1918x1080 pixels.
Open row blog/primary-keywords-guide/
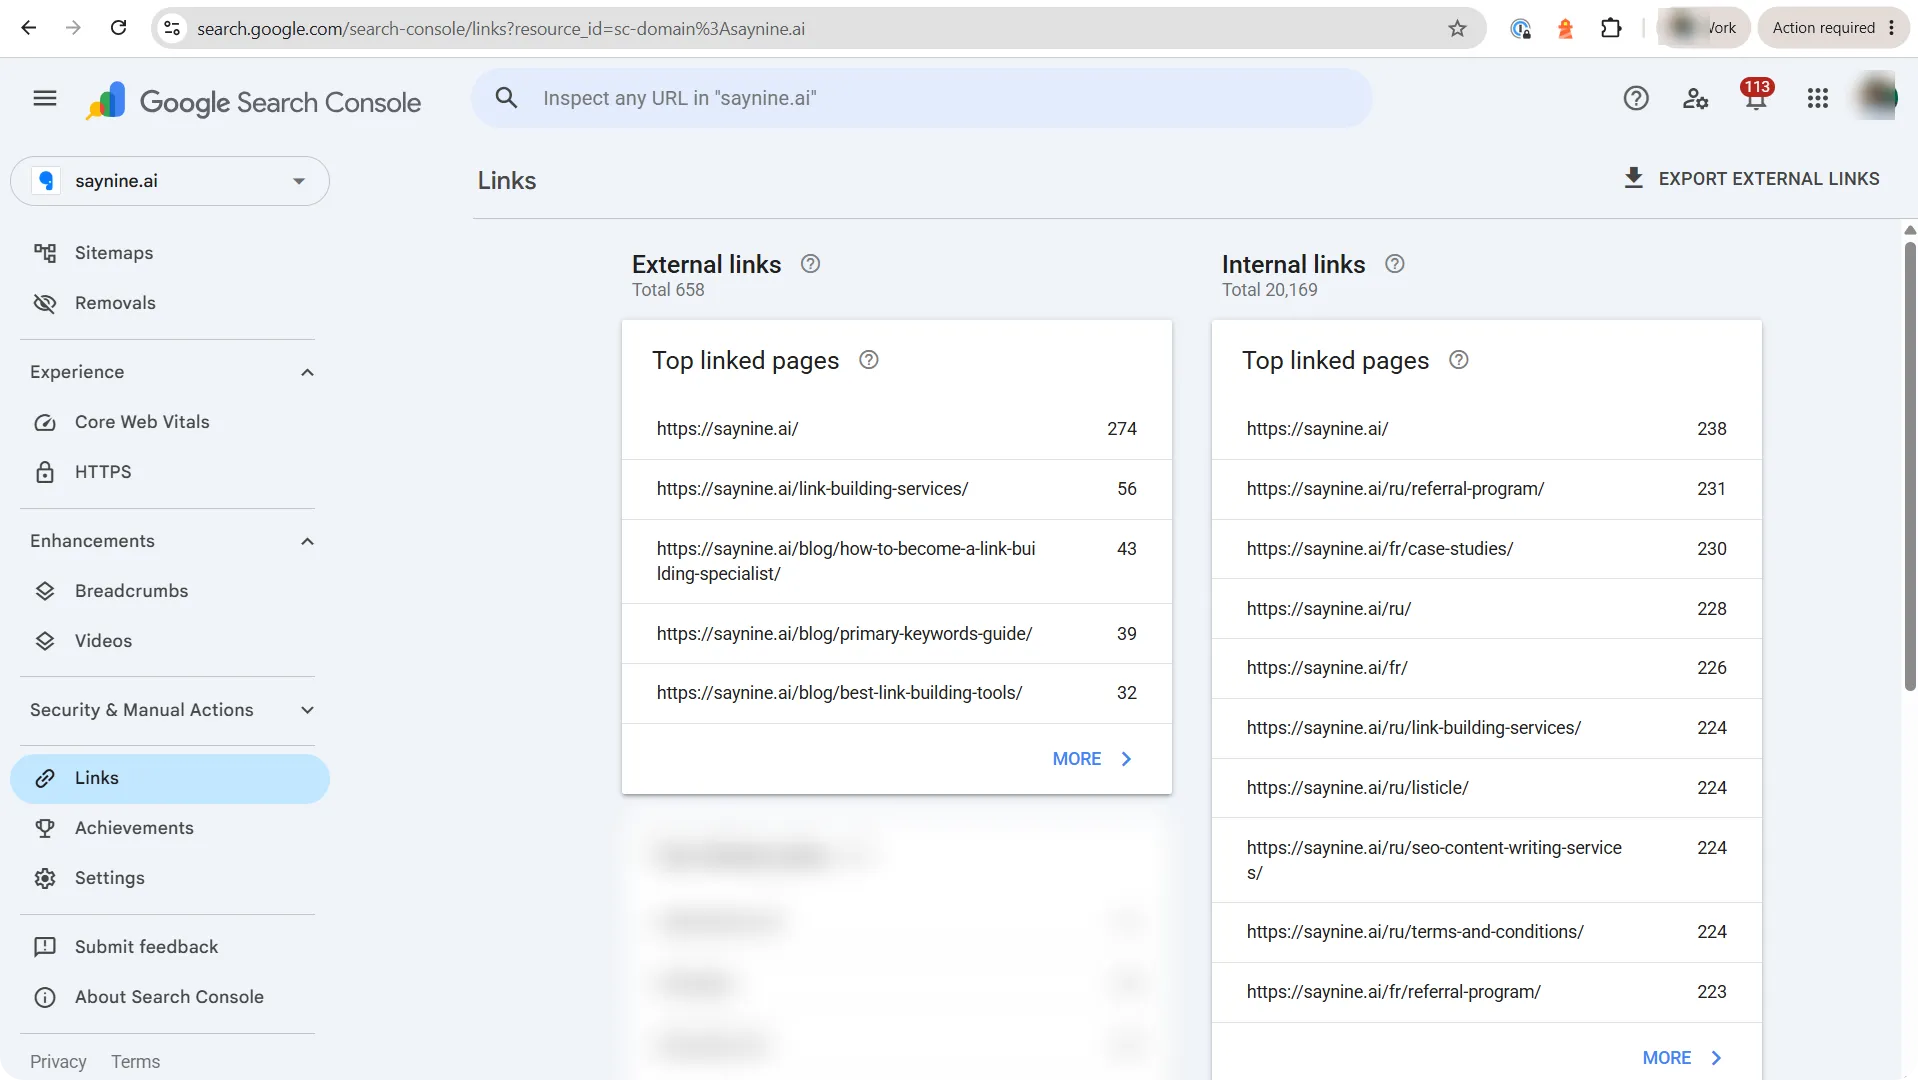[897, 634]
